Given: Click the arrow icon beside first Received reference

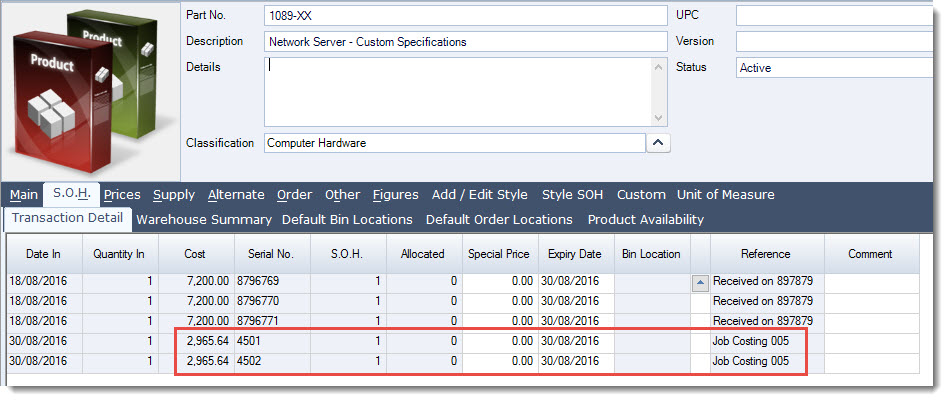Looking at the screenshot, I should tap(700, 282).
